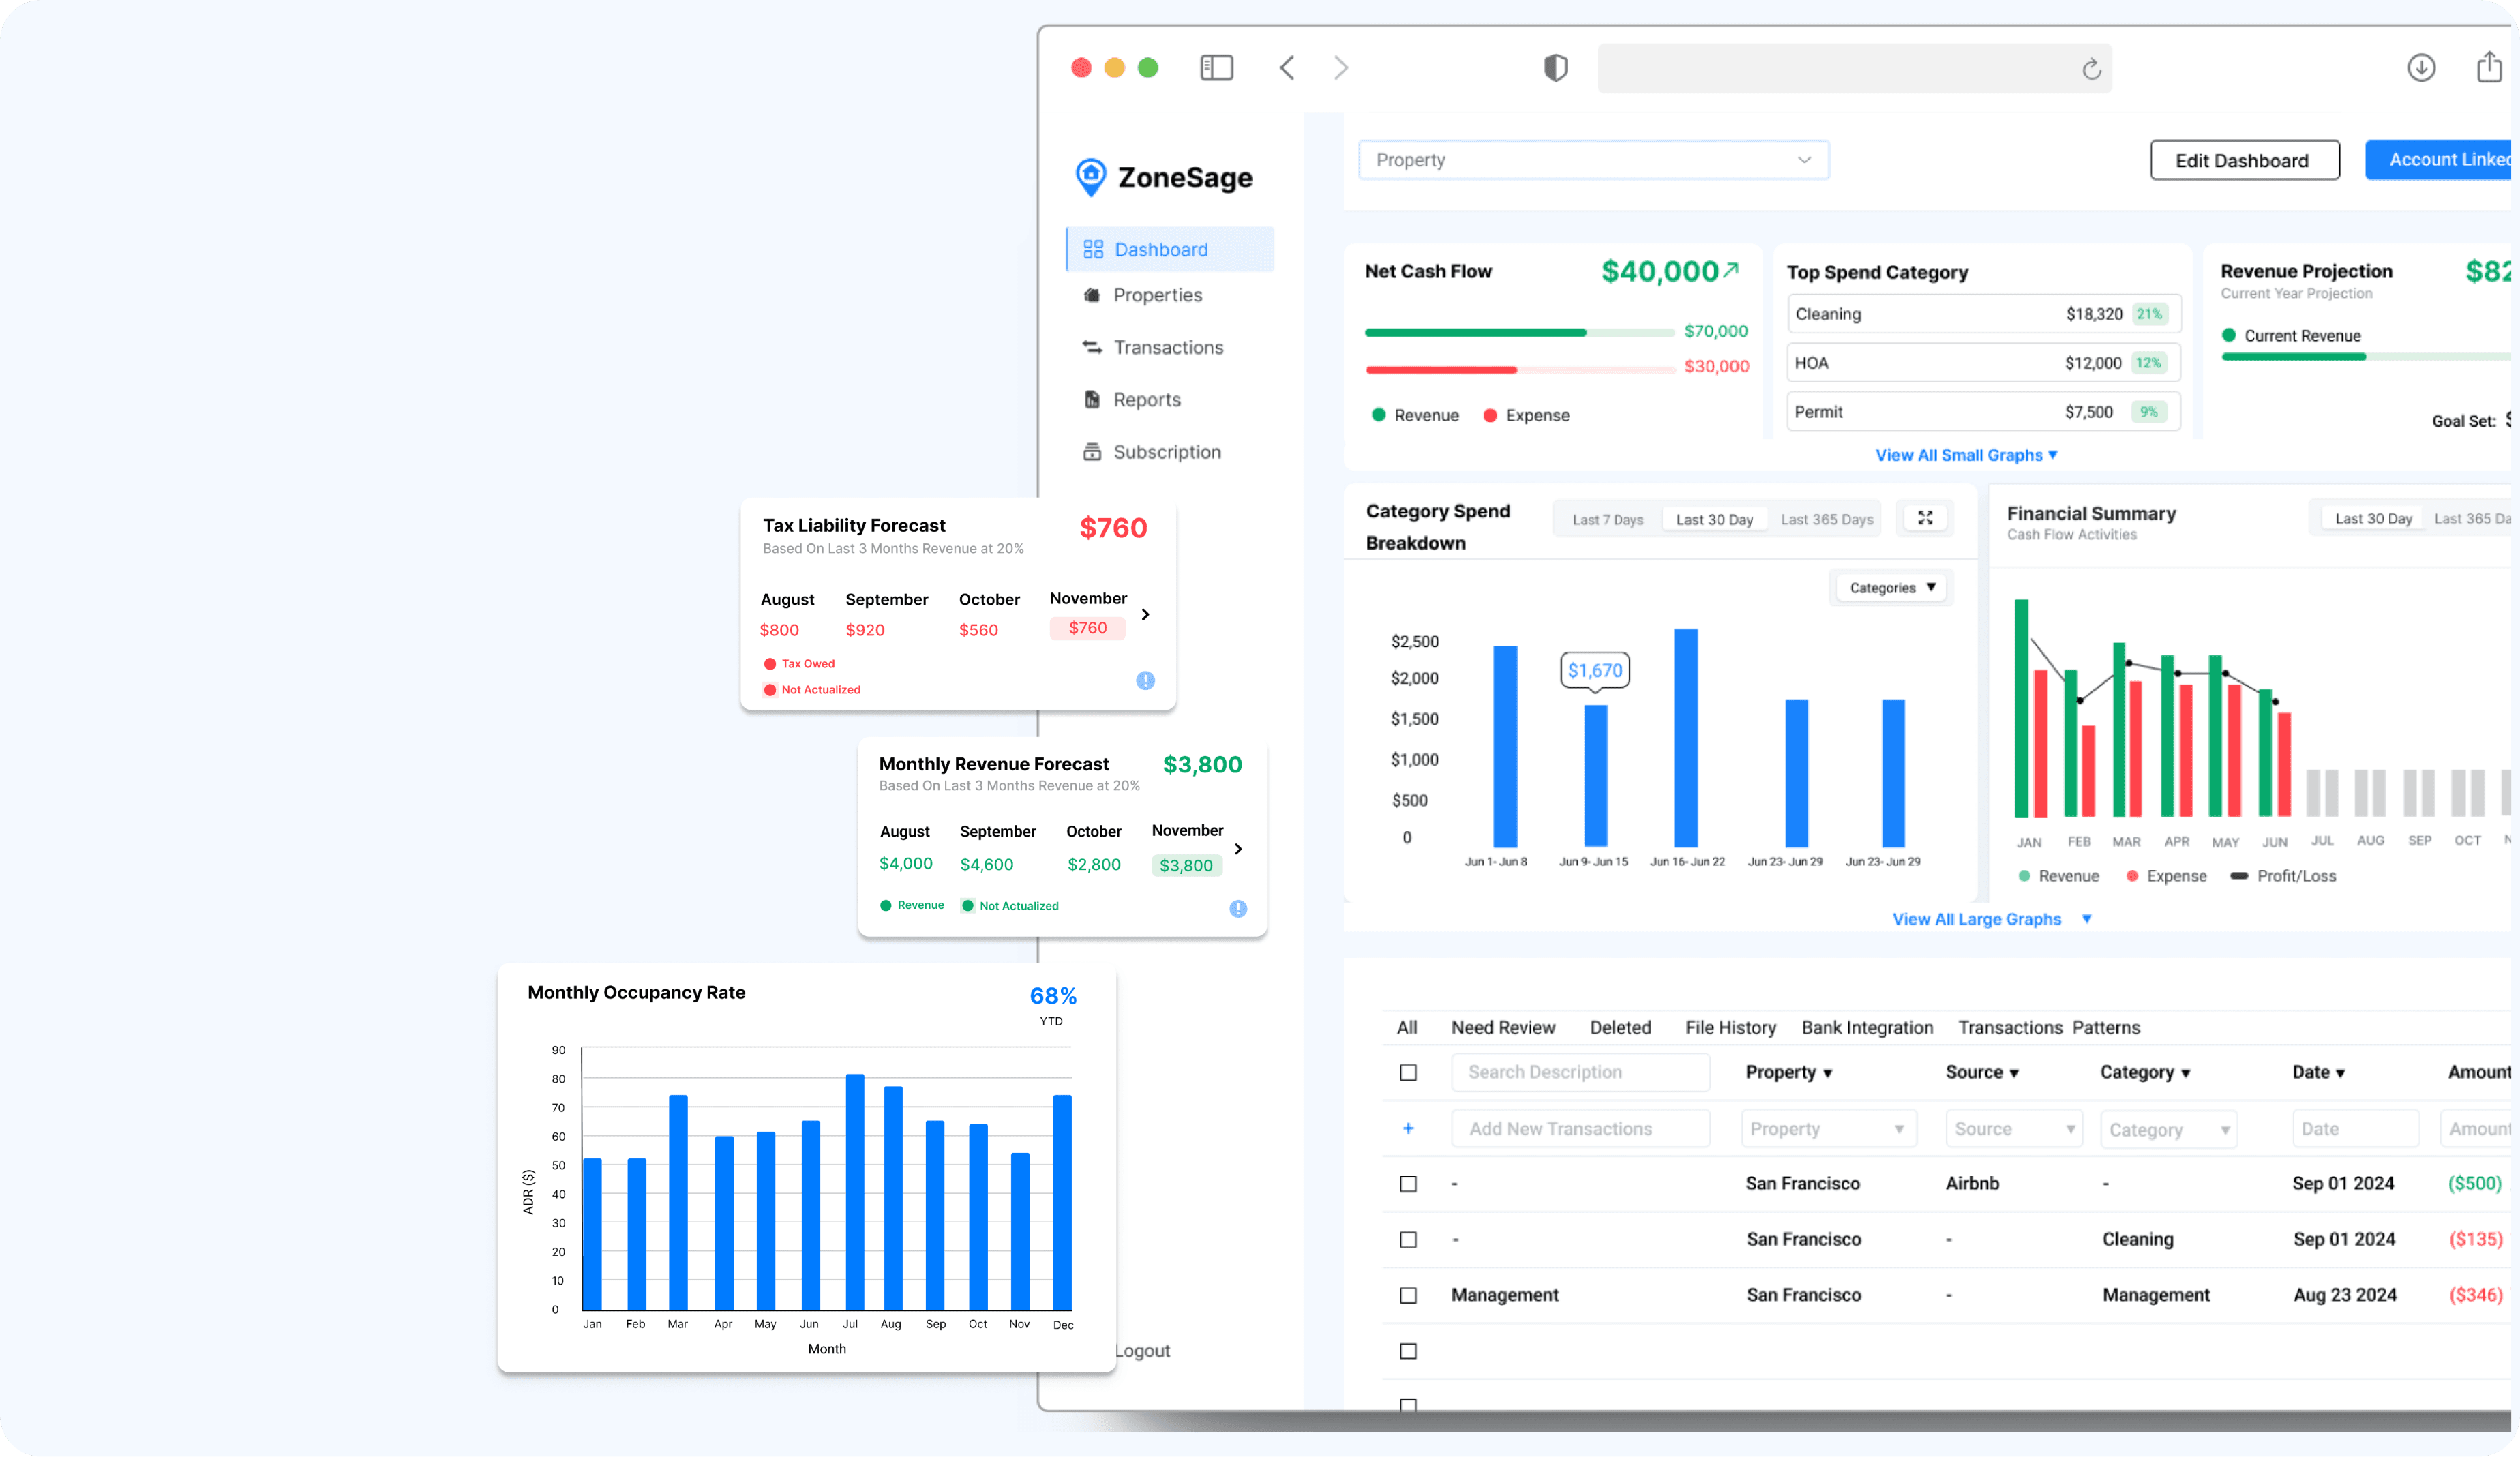Switch to the Need Review tab
The image size is (2520, 1457).
[x=1502, y=1027]
